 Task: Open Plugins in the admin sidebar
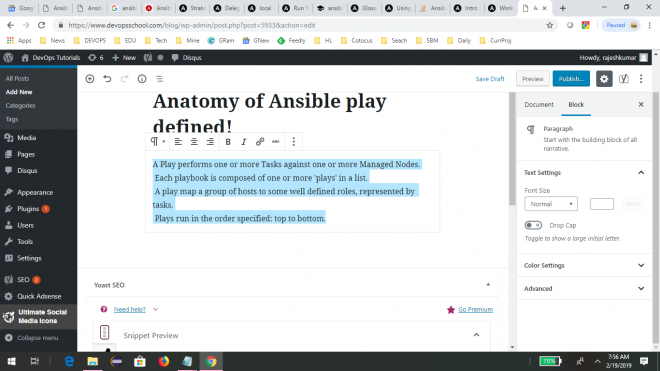coord(28,209)
